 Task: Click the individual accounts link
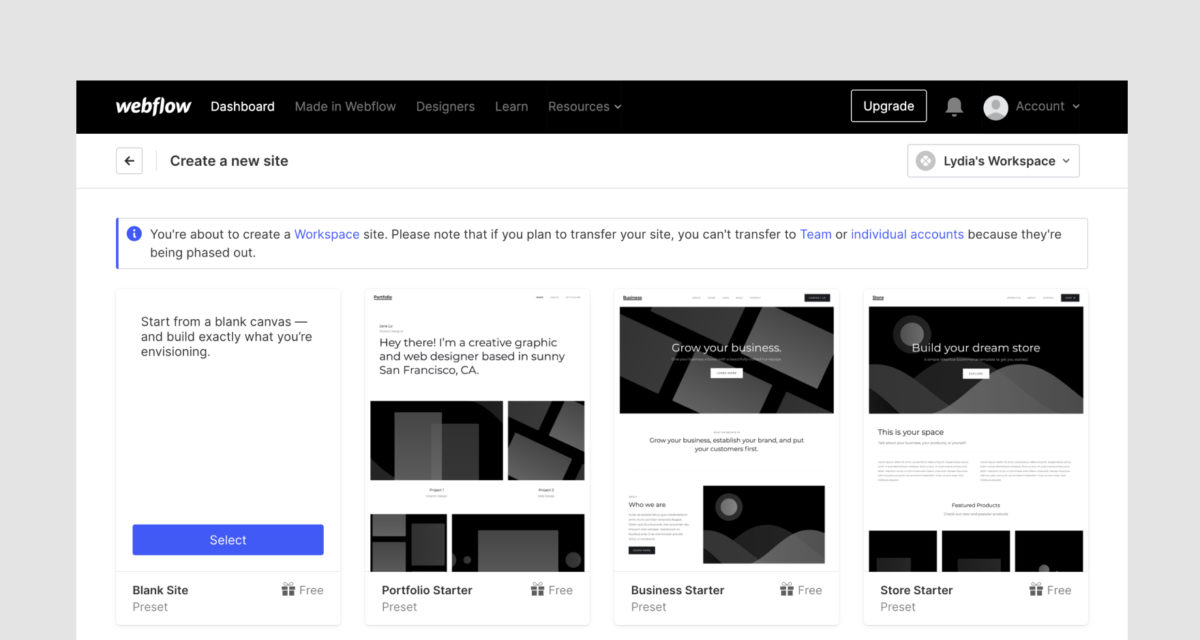[907, 233]
